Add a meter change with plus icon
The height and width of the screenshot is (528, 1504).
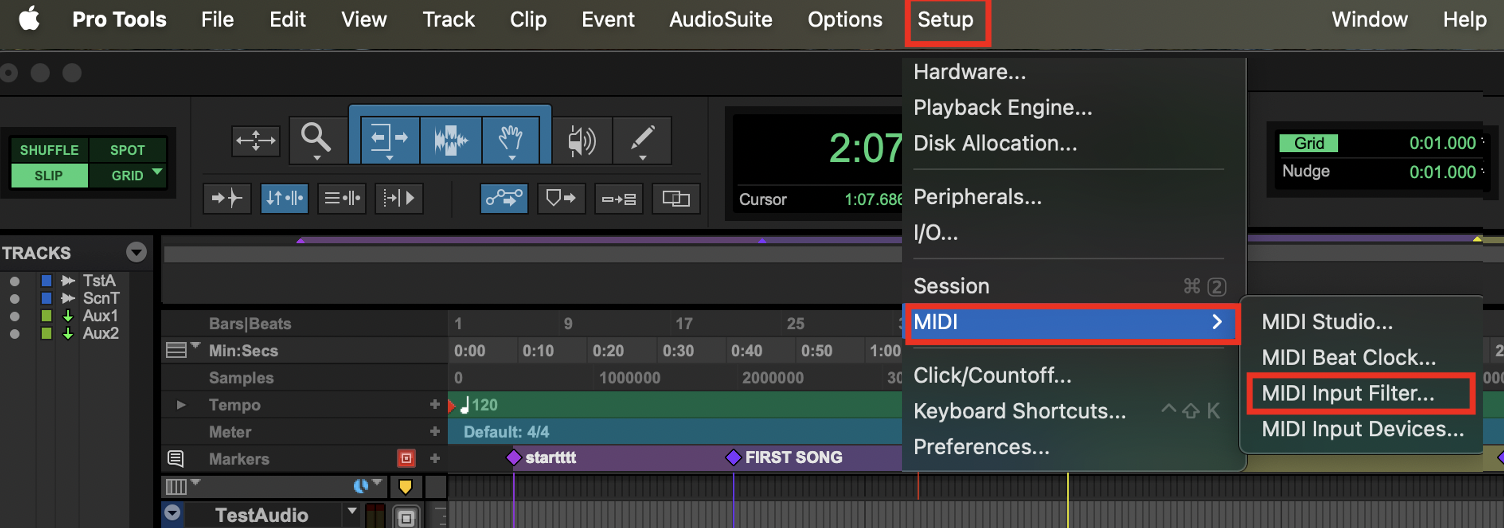(x=435, y=432)
